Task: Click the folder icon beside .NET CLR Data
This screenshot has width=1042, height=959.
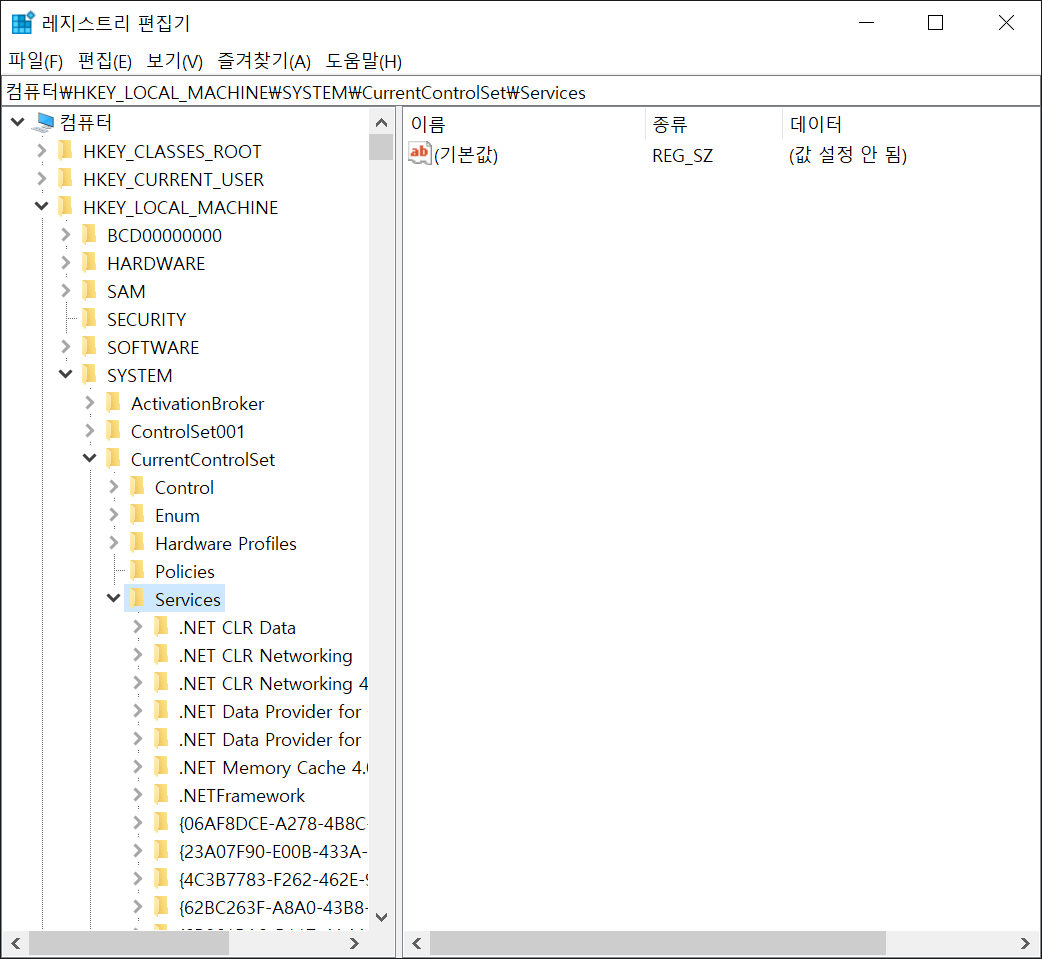Action: click(161, 627)
